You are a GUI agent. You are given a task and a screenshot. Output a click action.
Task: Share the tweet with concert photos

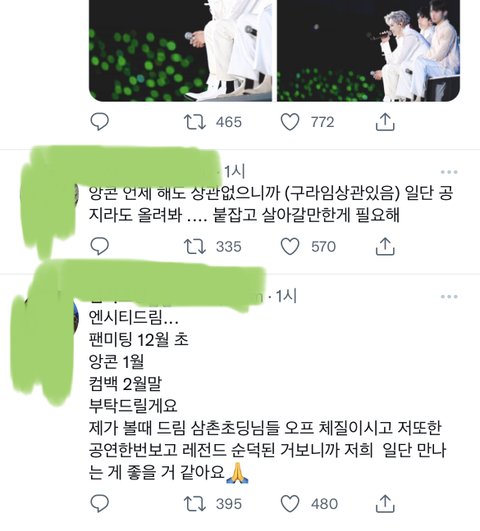tap(385, 122)
